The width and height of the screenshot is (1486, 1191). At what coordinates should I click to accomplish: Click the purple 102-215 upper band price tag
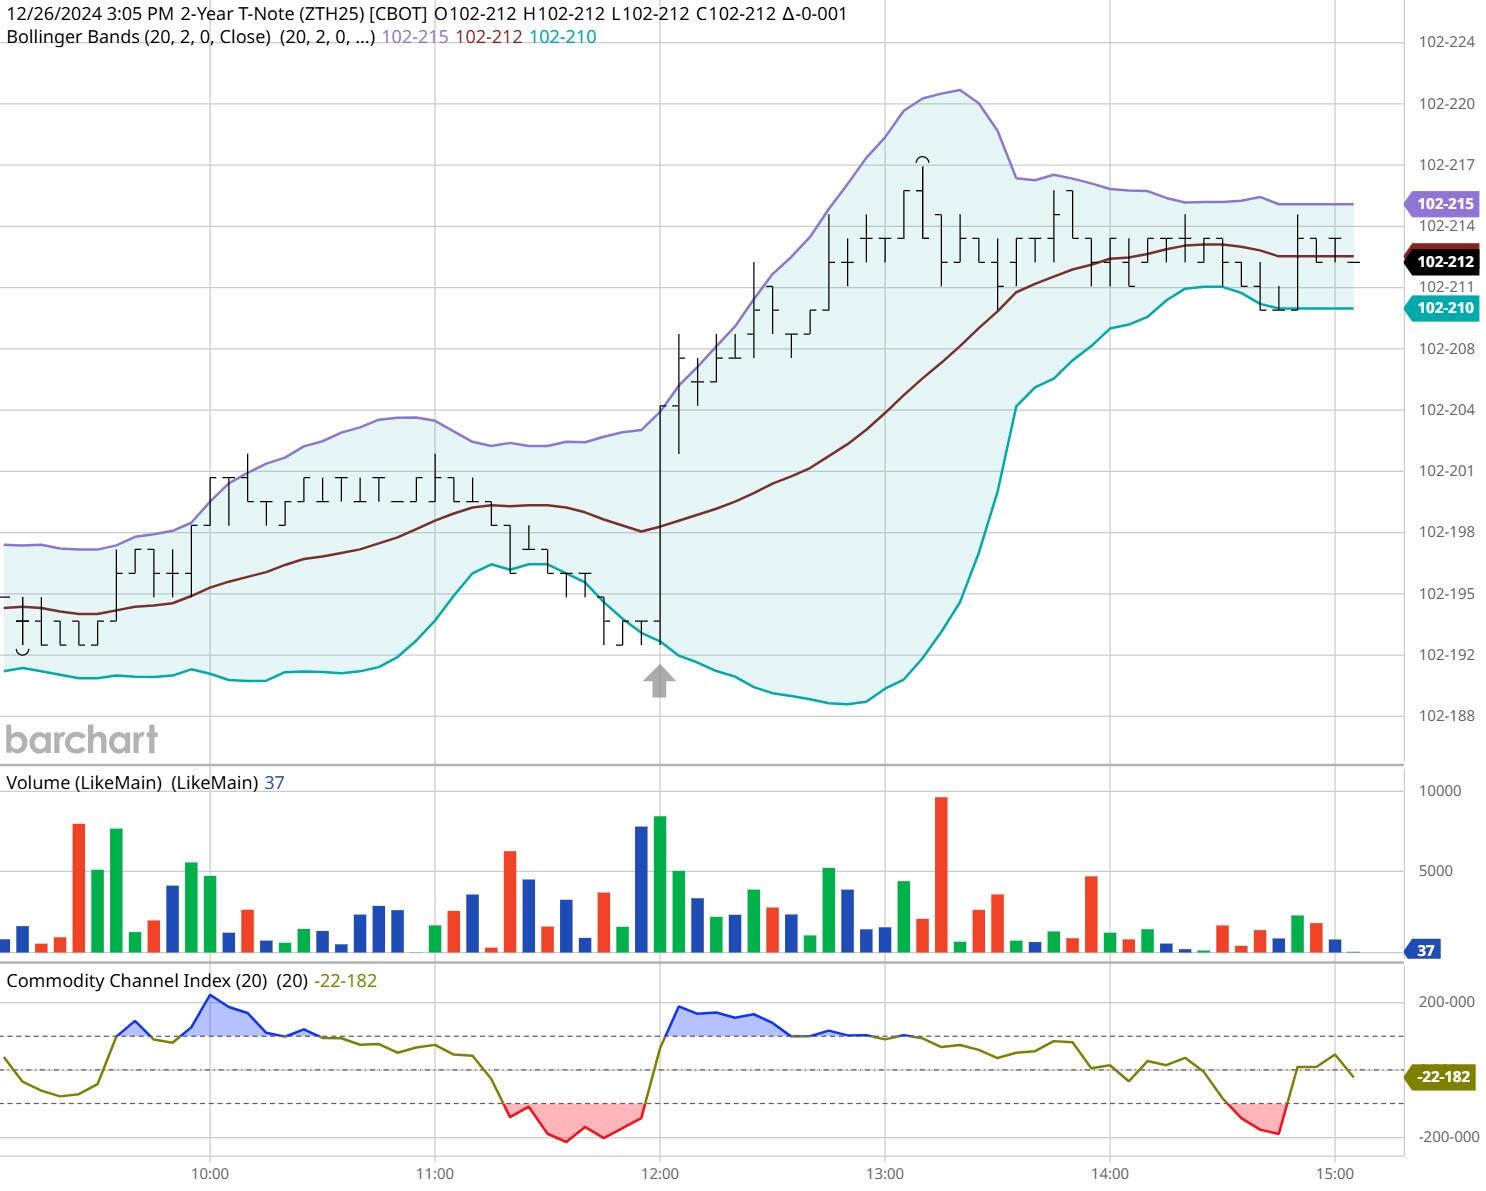1444,204
